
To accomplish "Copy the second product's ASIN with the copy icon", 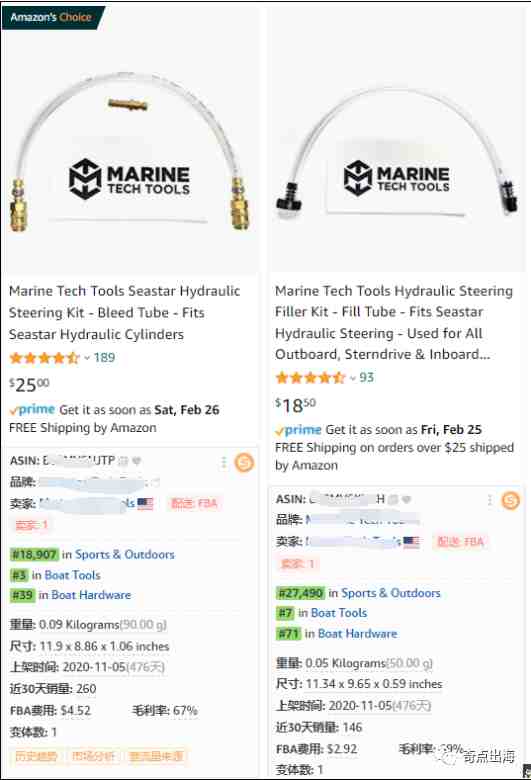I will 393,499.
